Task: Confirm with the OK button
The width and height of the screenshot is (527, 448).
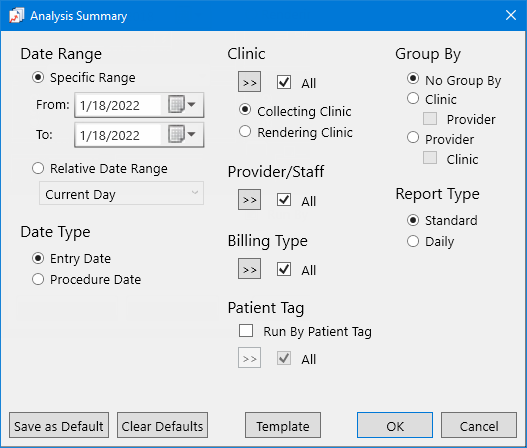Action: pos(395,425)
